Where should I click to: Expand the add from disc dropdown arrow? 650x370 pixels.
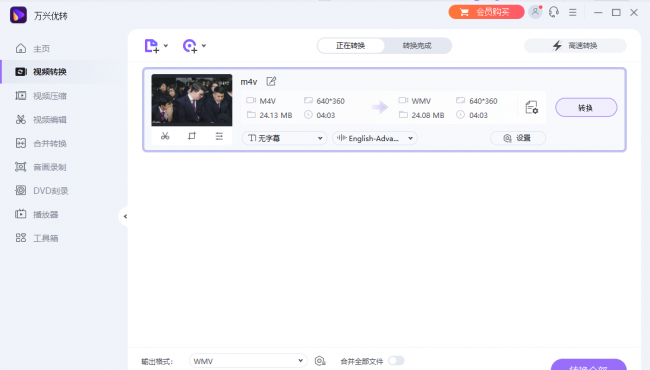[204, 46]
